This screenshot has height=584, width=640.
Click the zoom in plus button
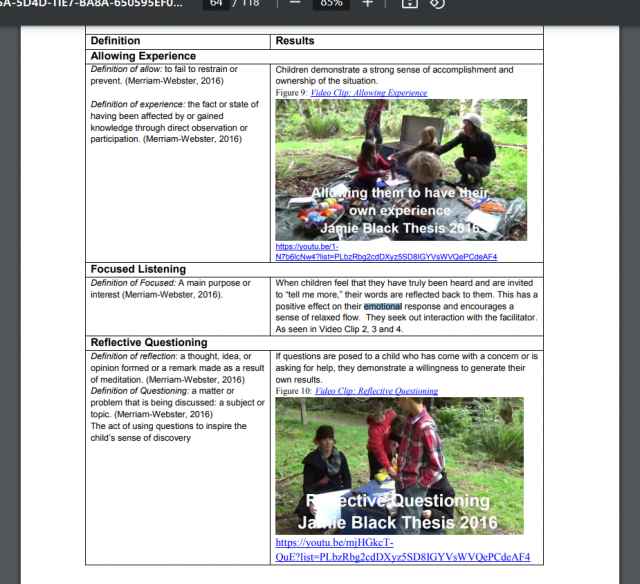[367, 4]
